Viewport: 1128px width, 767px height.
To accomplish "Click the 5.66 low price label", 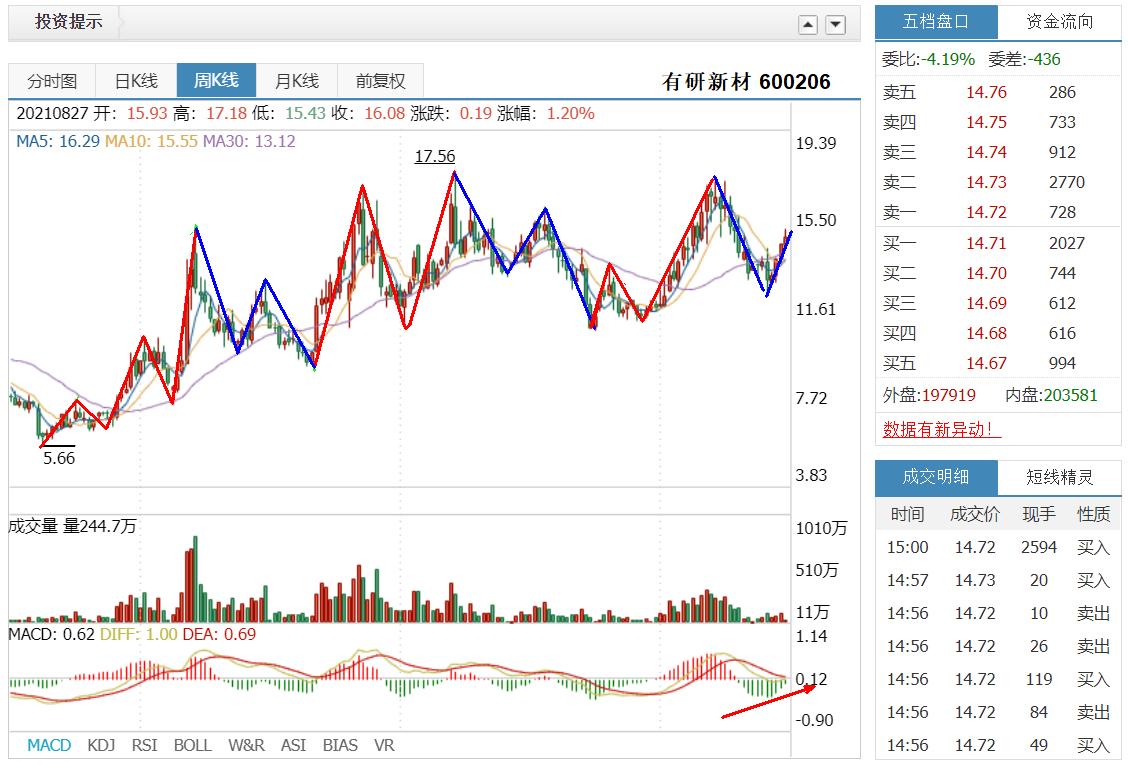I will coord(59,458).
